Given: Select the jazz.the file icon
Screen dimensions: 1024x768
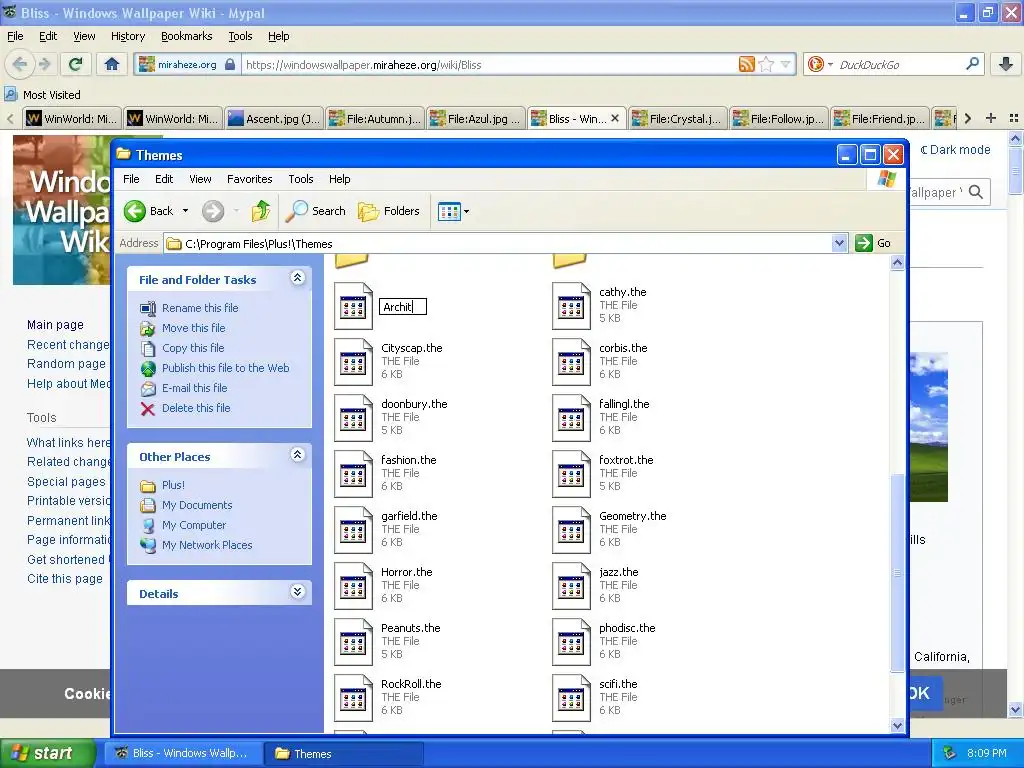Looking at the screenshot, I should coord(571,587).
